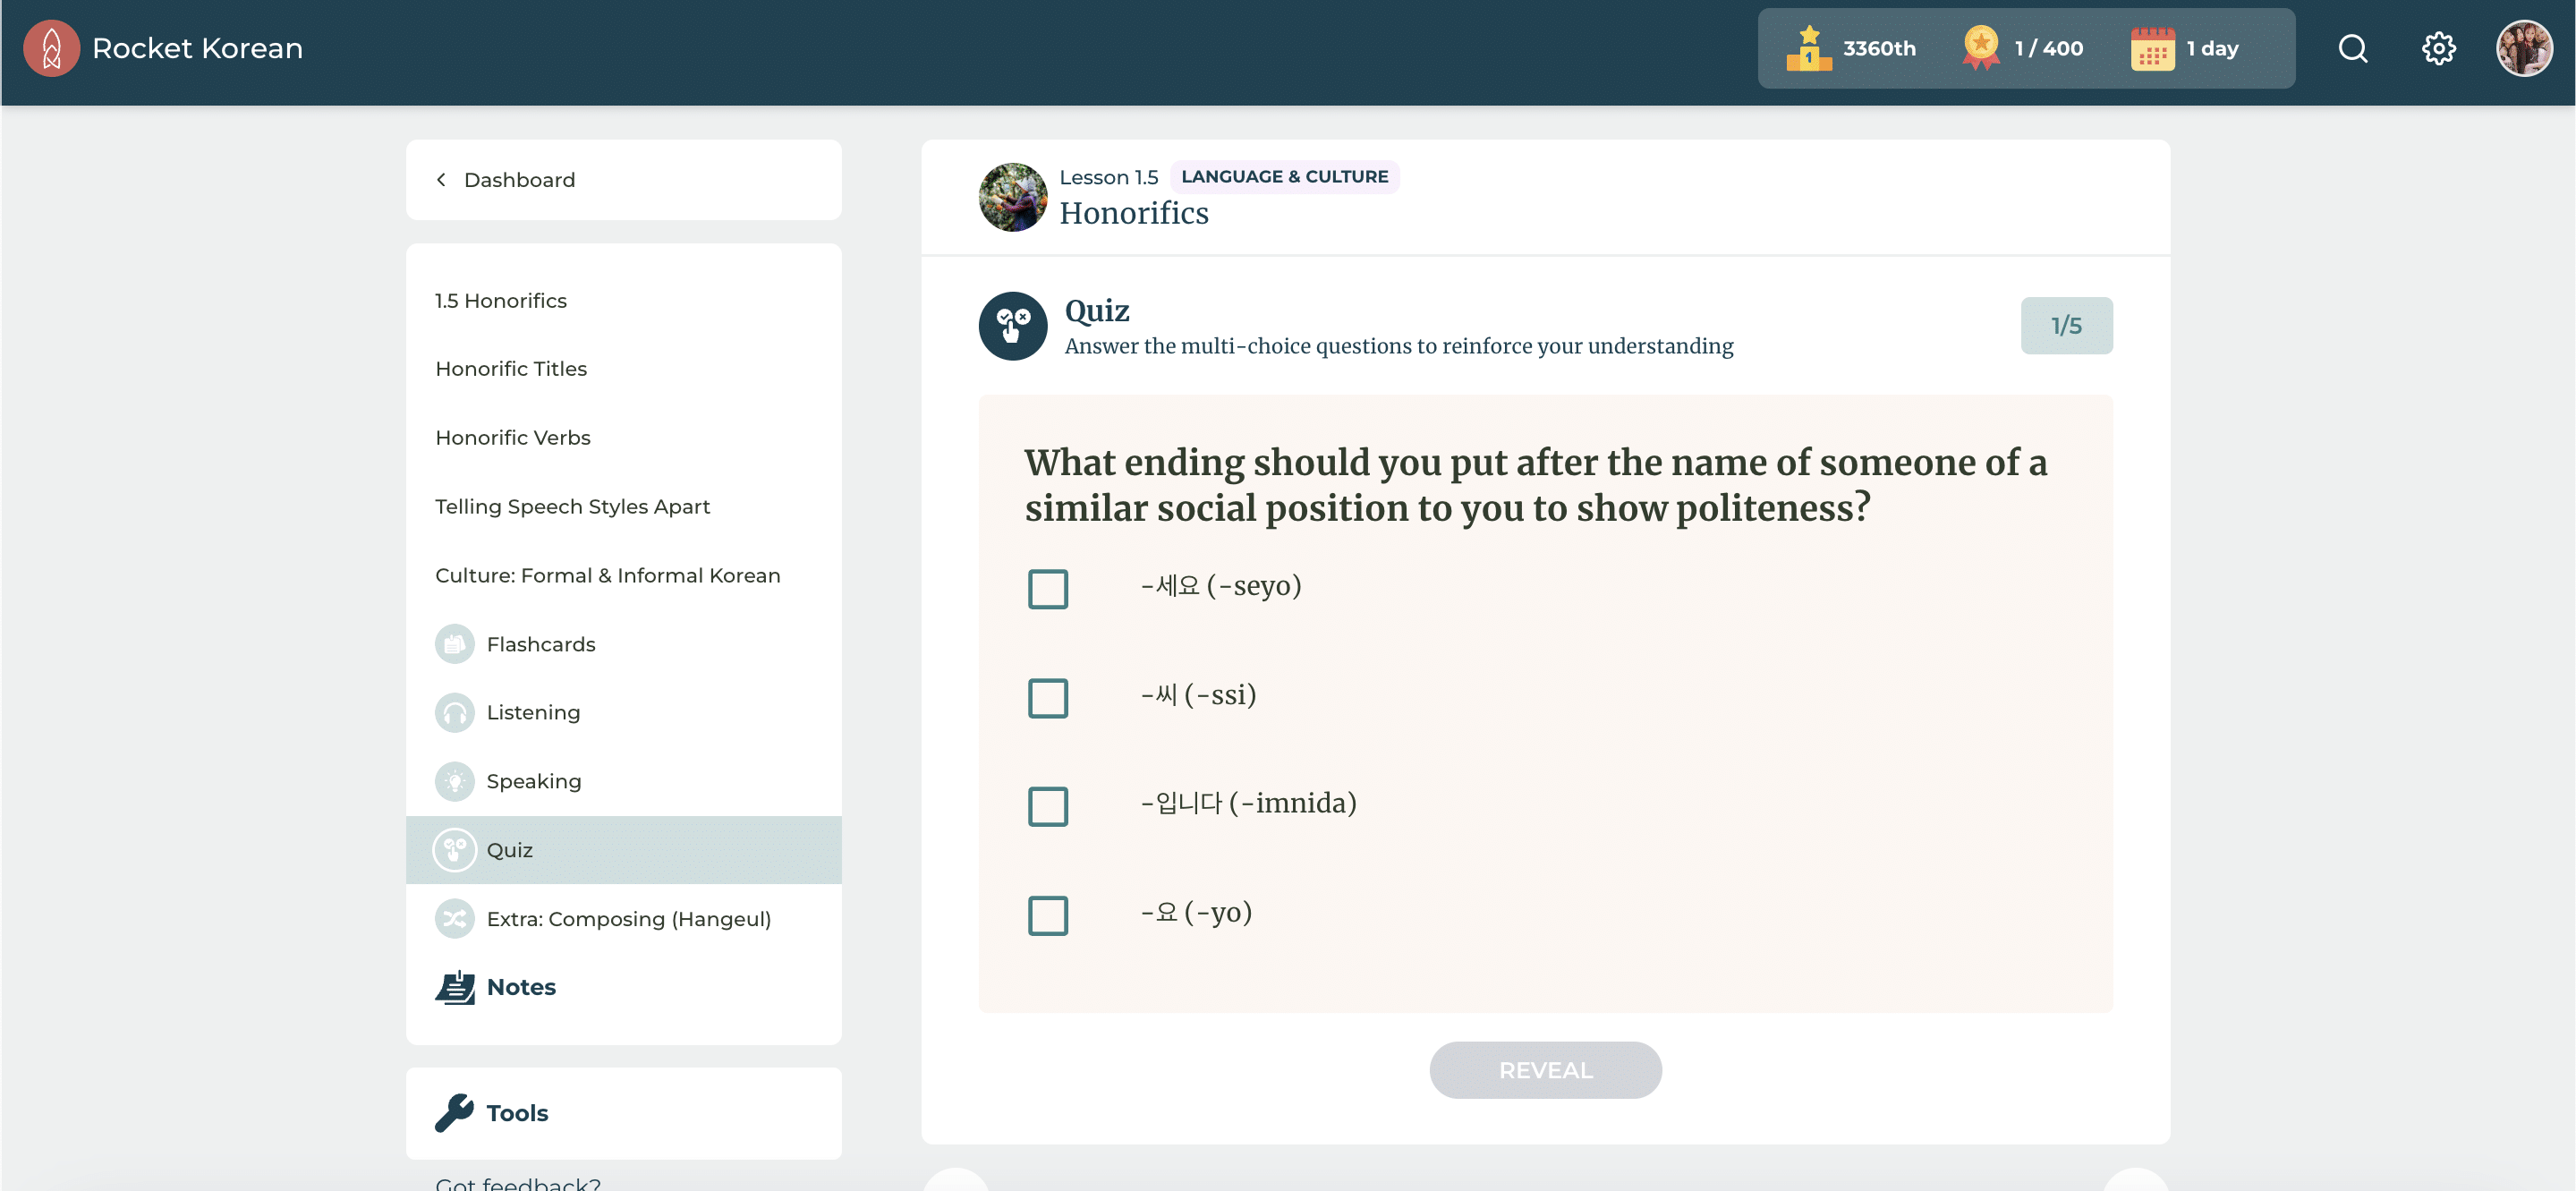Click the streak calendar icon
The width and height of the screenshot is (2576, 1191).
[2152, 48]
